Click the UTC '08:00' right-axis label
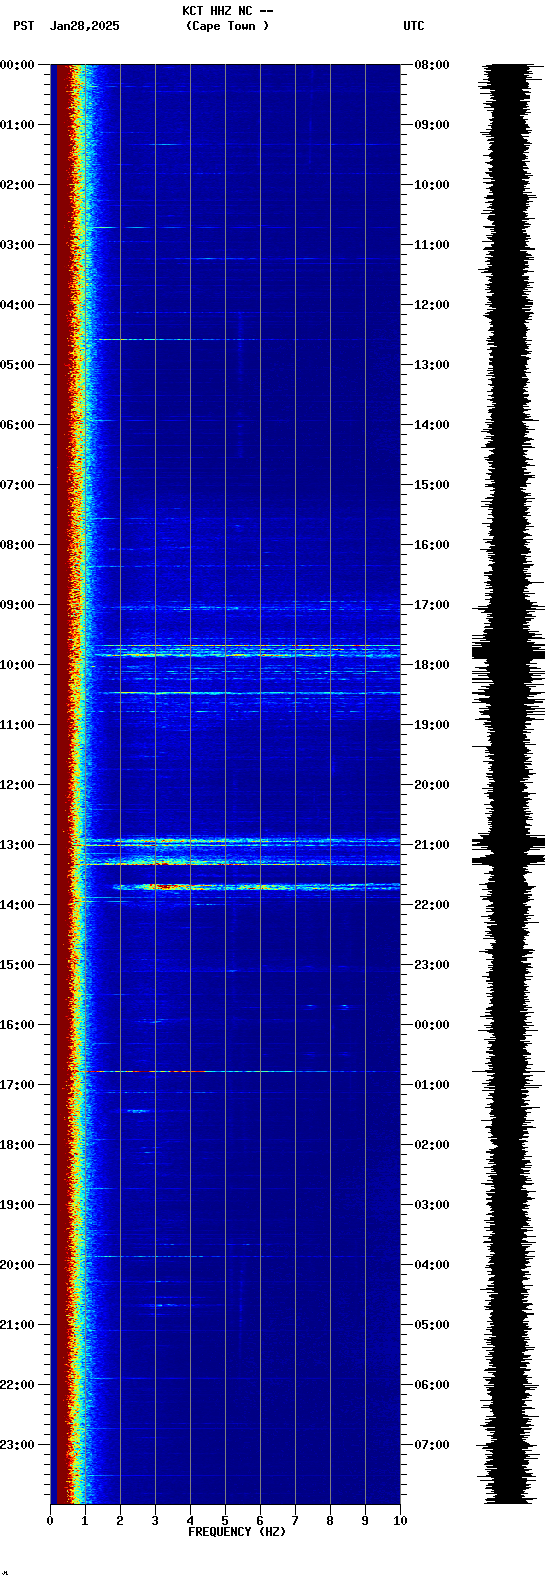The image size is (552, 1584). (x=432, y=65)
